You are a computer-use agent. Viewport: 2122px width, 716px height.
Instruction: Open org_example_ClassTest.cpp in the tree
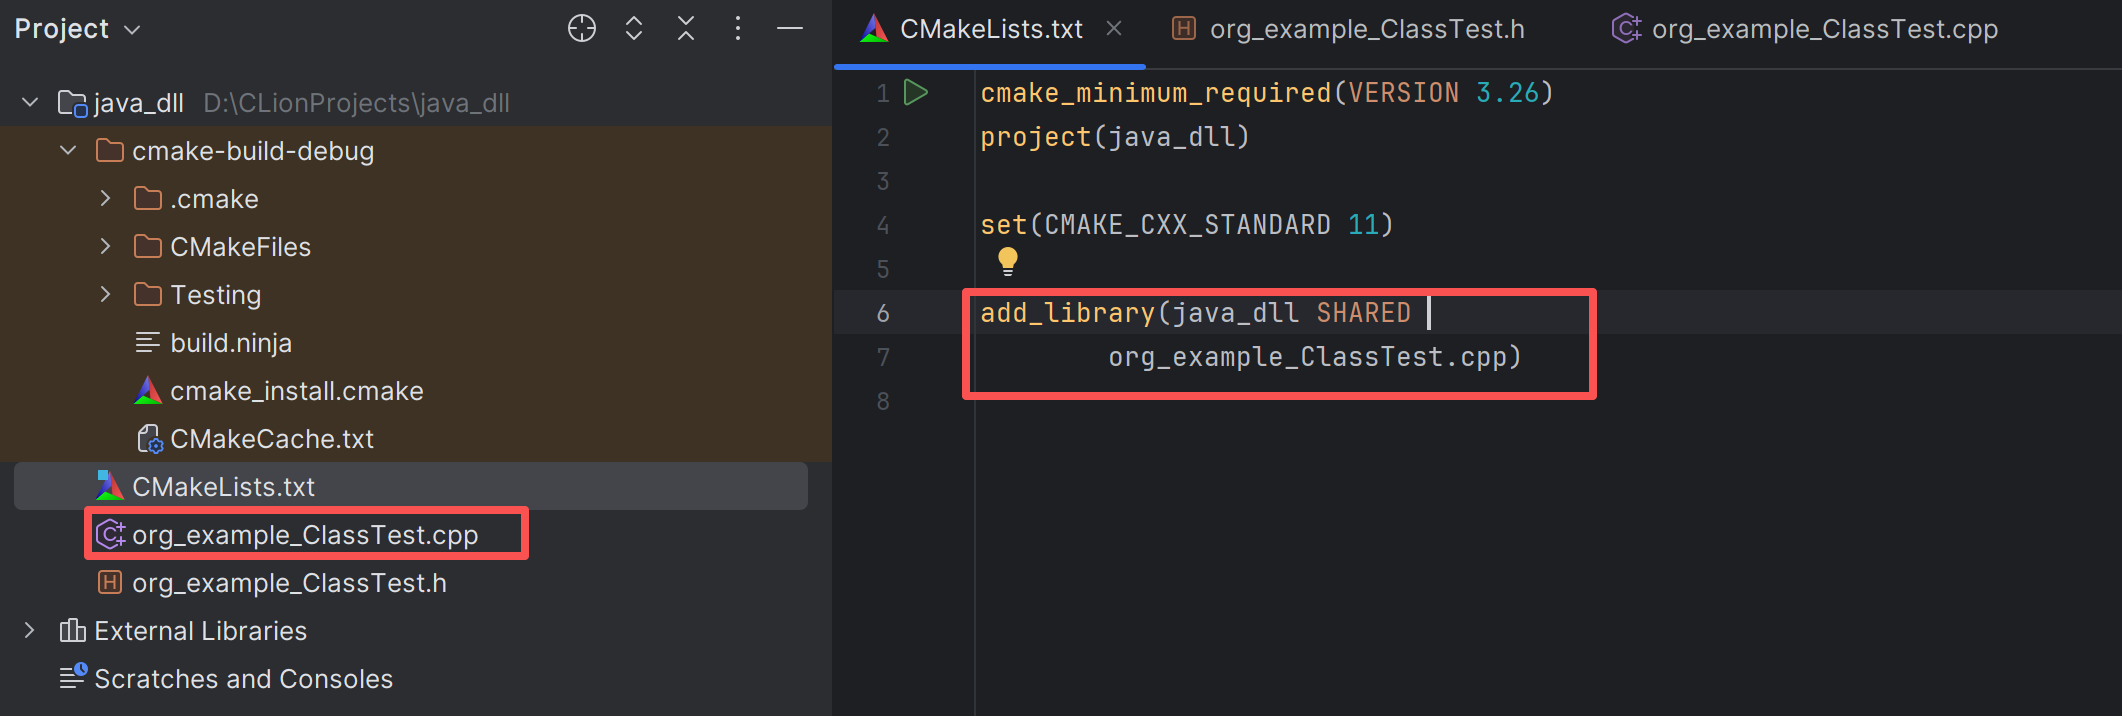(x=305, y=535)
